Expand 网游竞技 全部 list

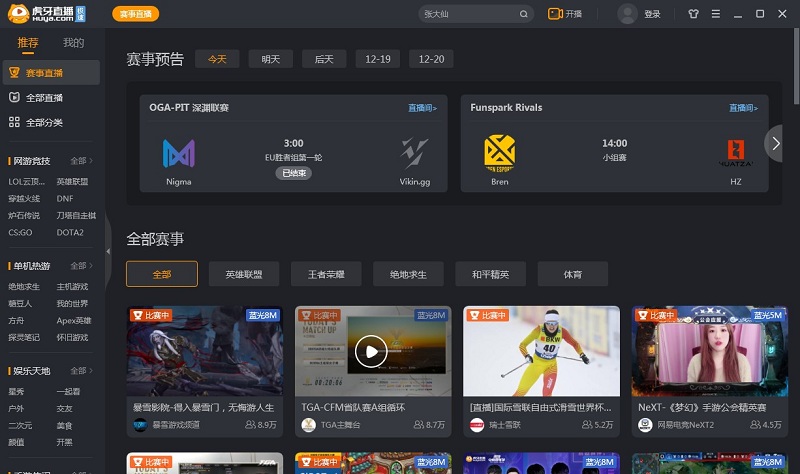pyautogui.click(x=81, y=161)
